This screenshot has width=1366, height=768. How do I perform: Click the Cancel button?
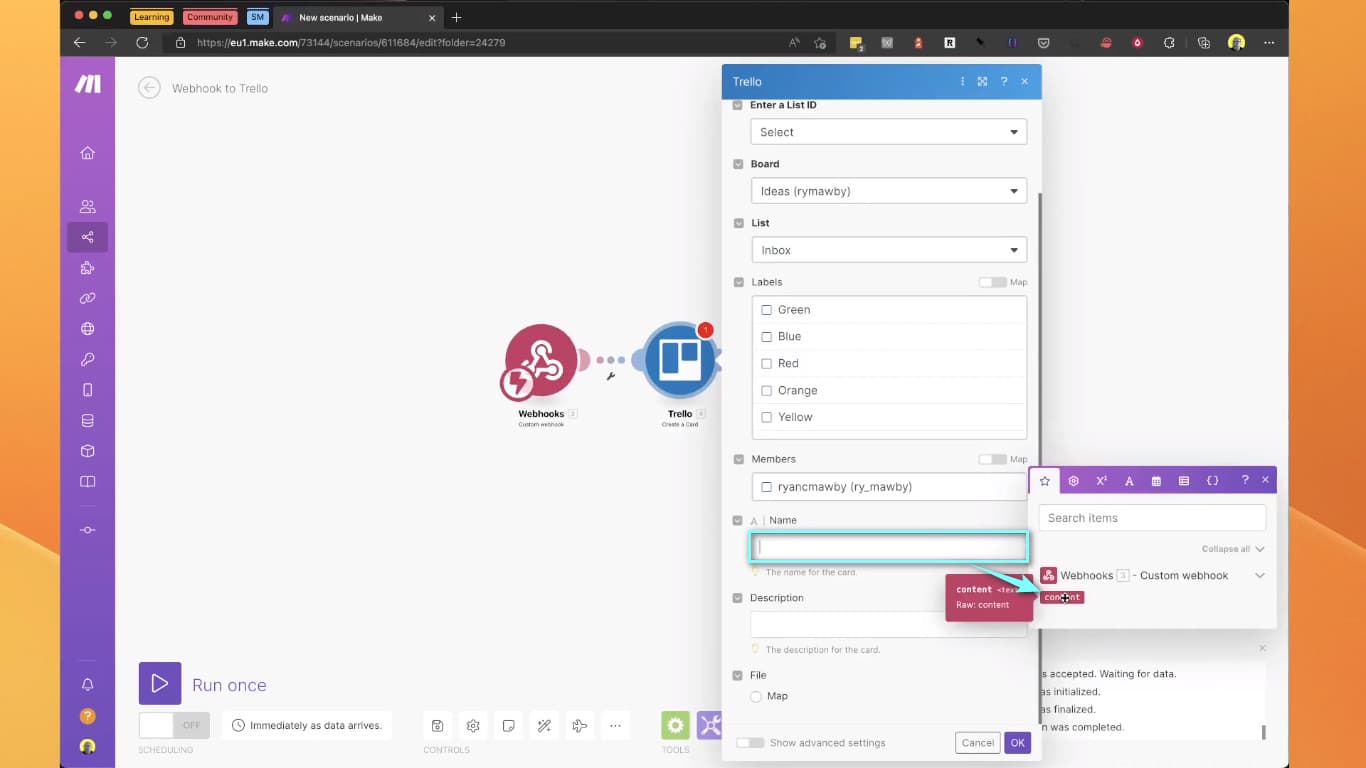pyautogui.click(x=977, y=742)
